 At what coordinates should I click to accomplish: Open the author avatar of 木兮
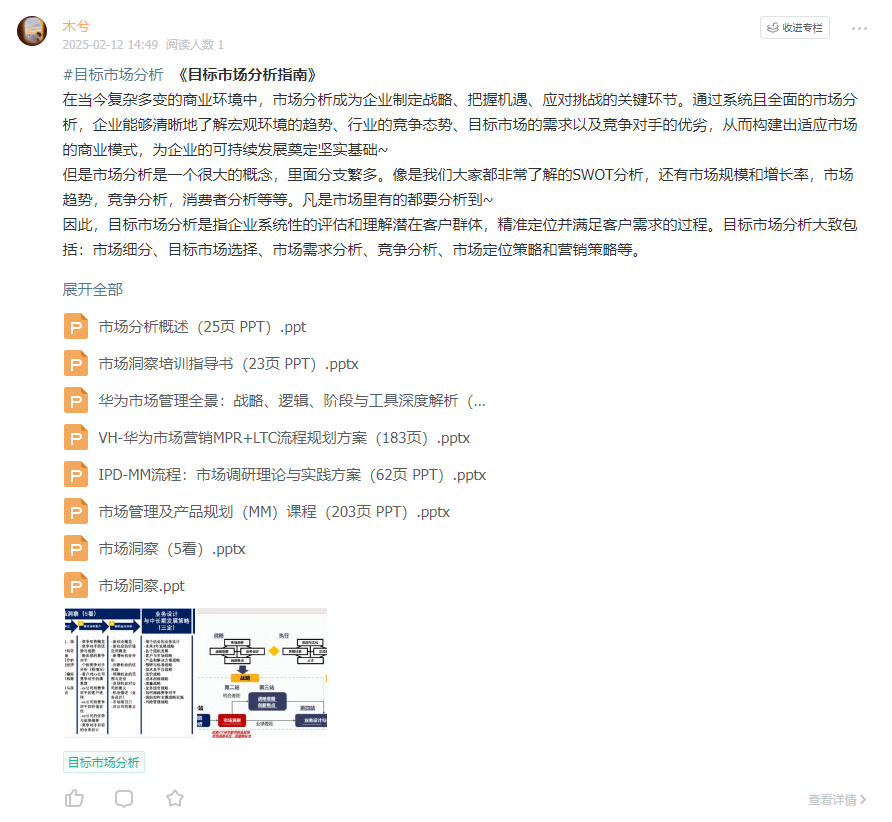click(x=32, y=31)
